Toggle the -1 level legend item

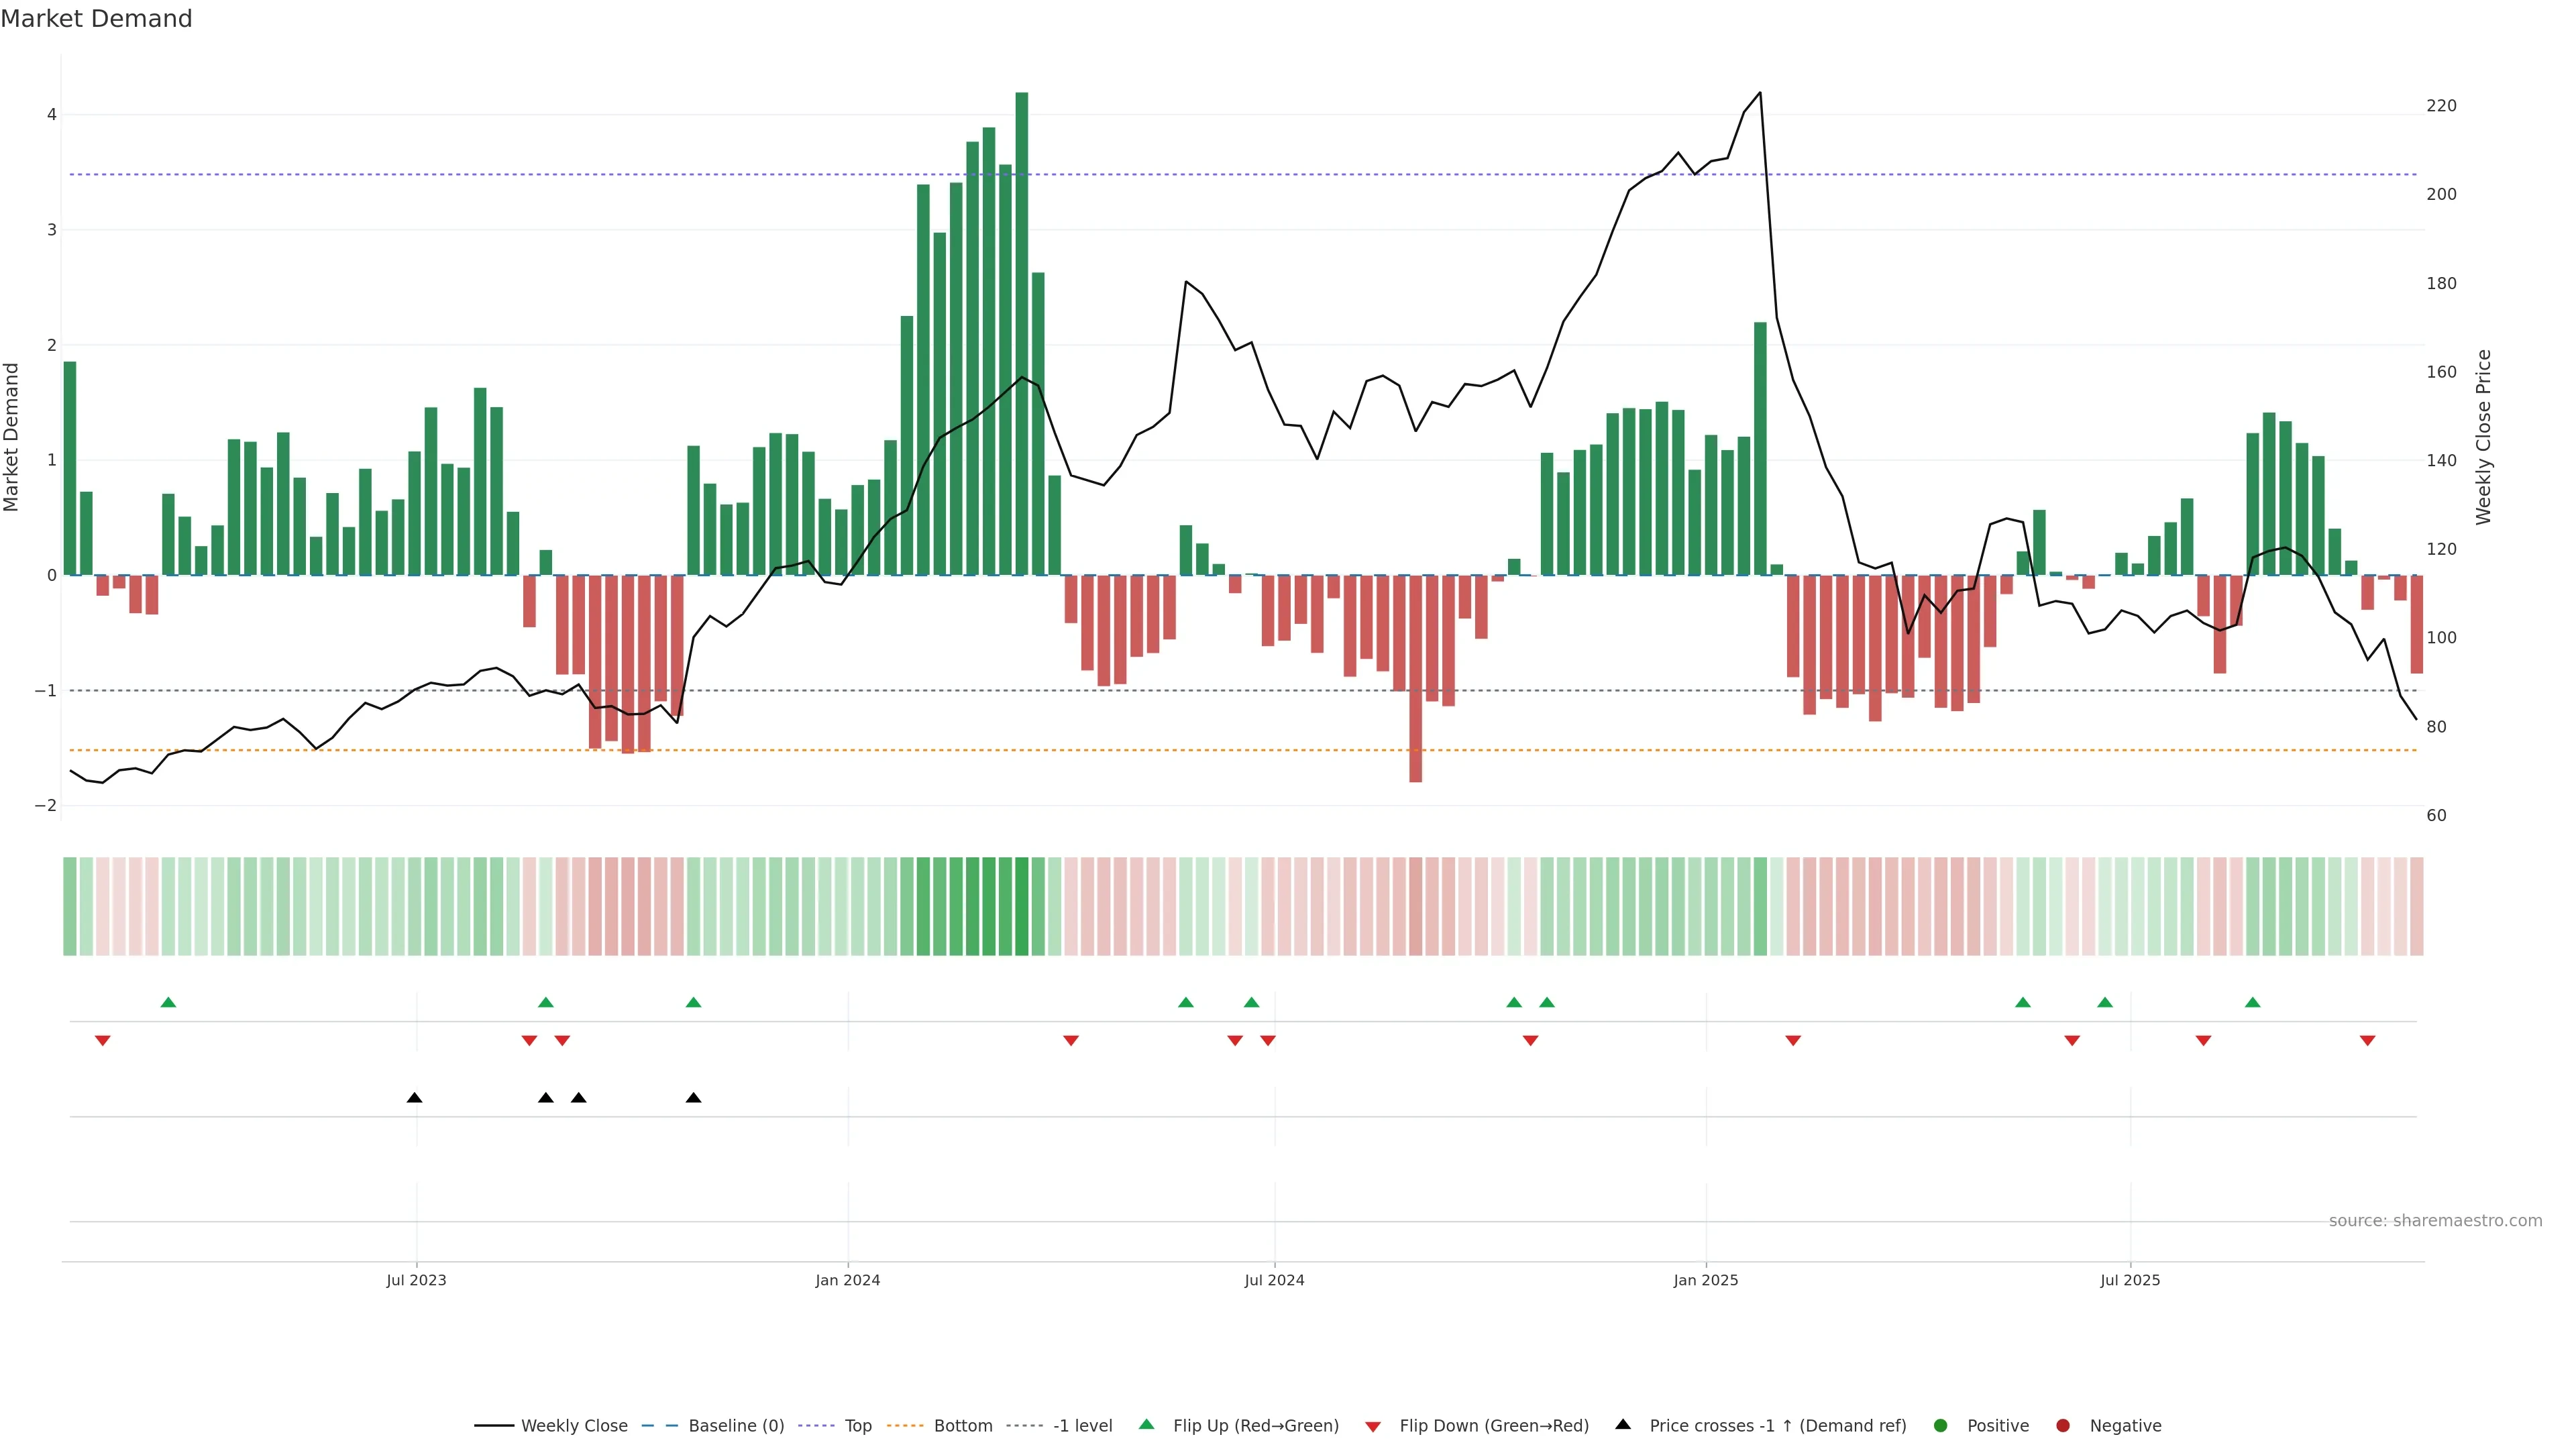click(1082, 1426)
